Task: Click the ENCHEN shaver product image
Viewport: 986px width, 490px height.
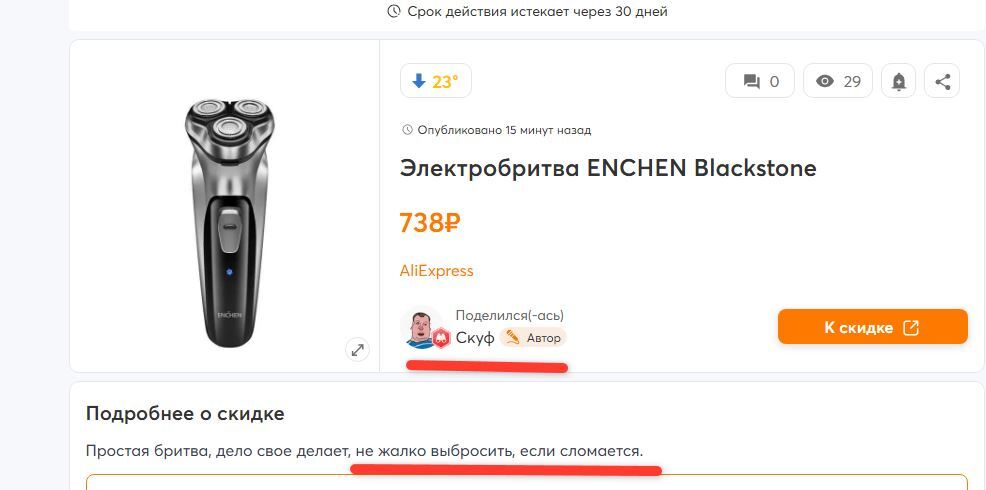Action: (x=225, y=220)
